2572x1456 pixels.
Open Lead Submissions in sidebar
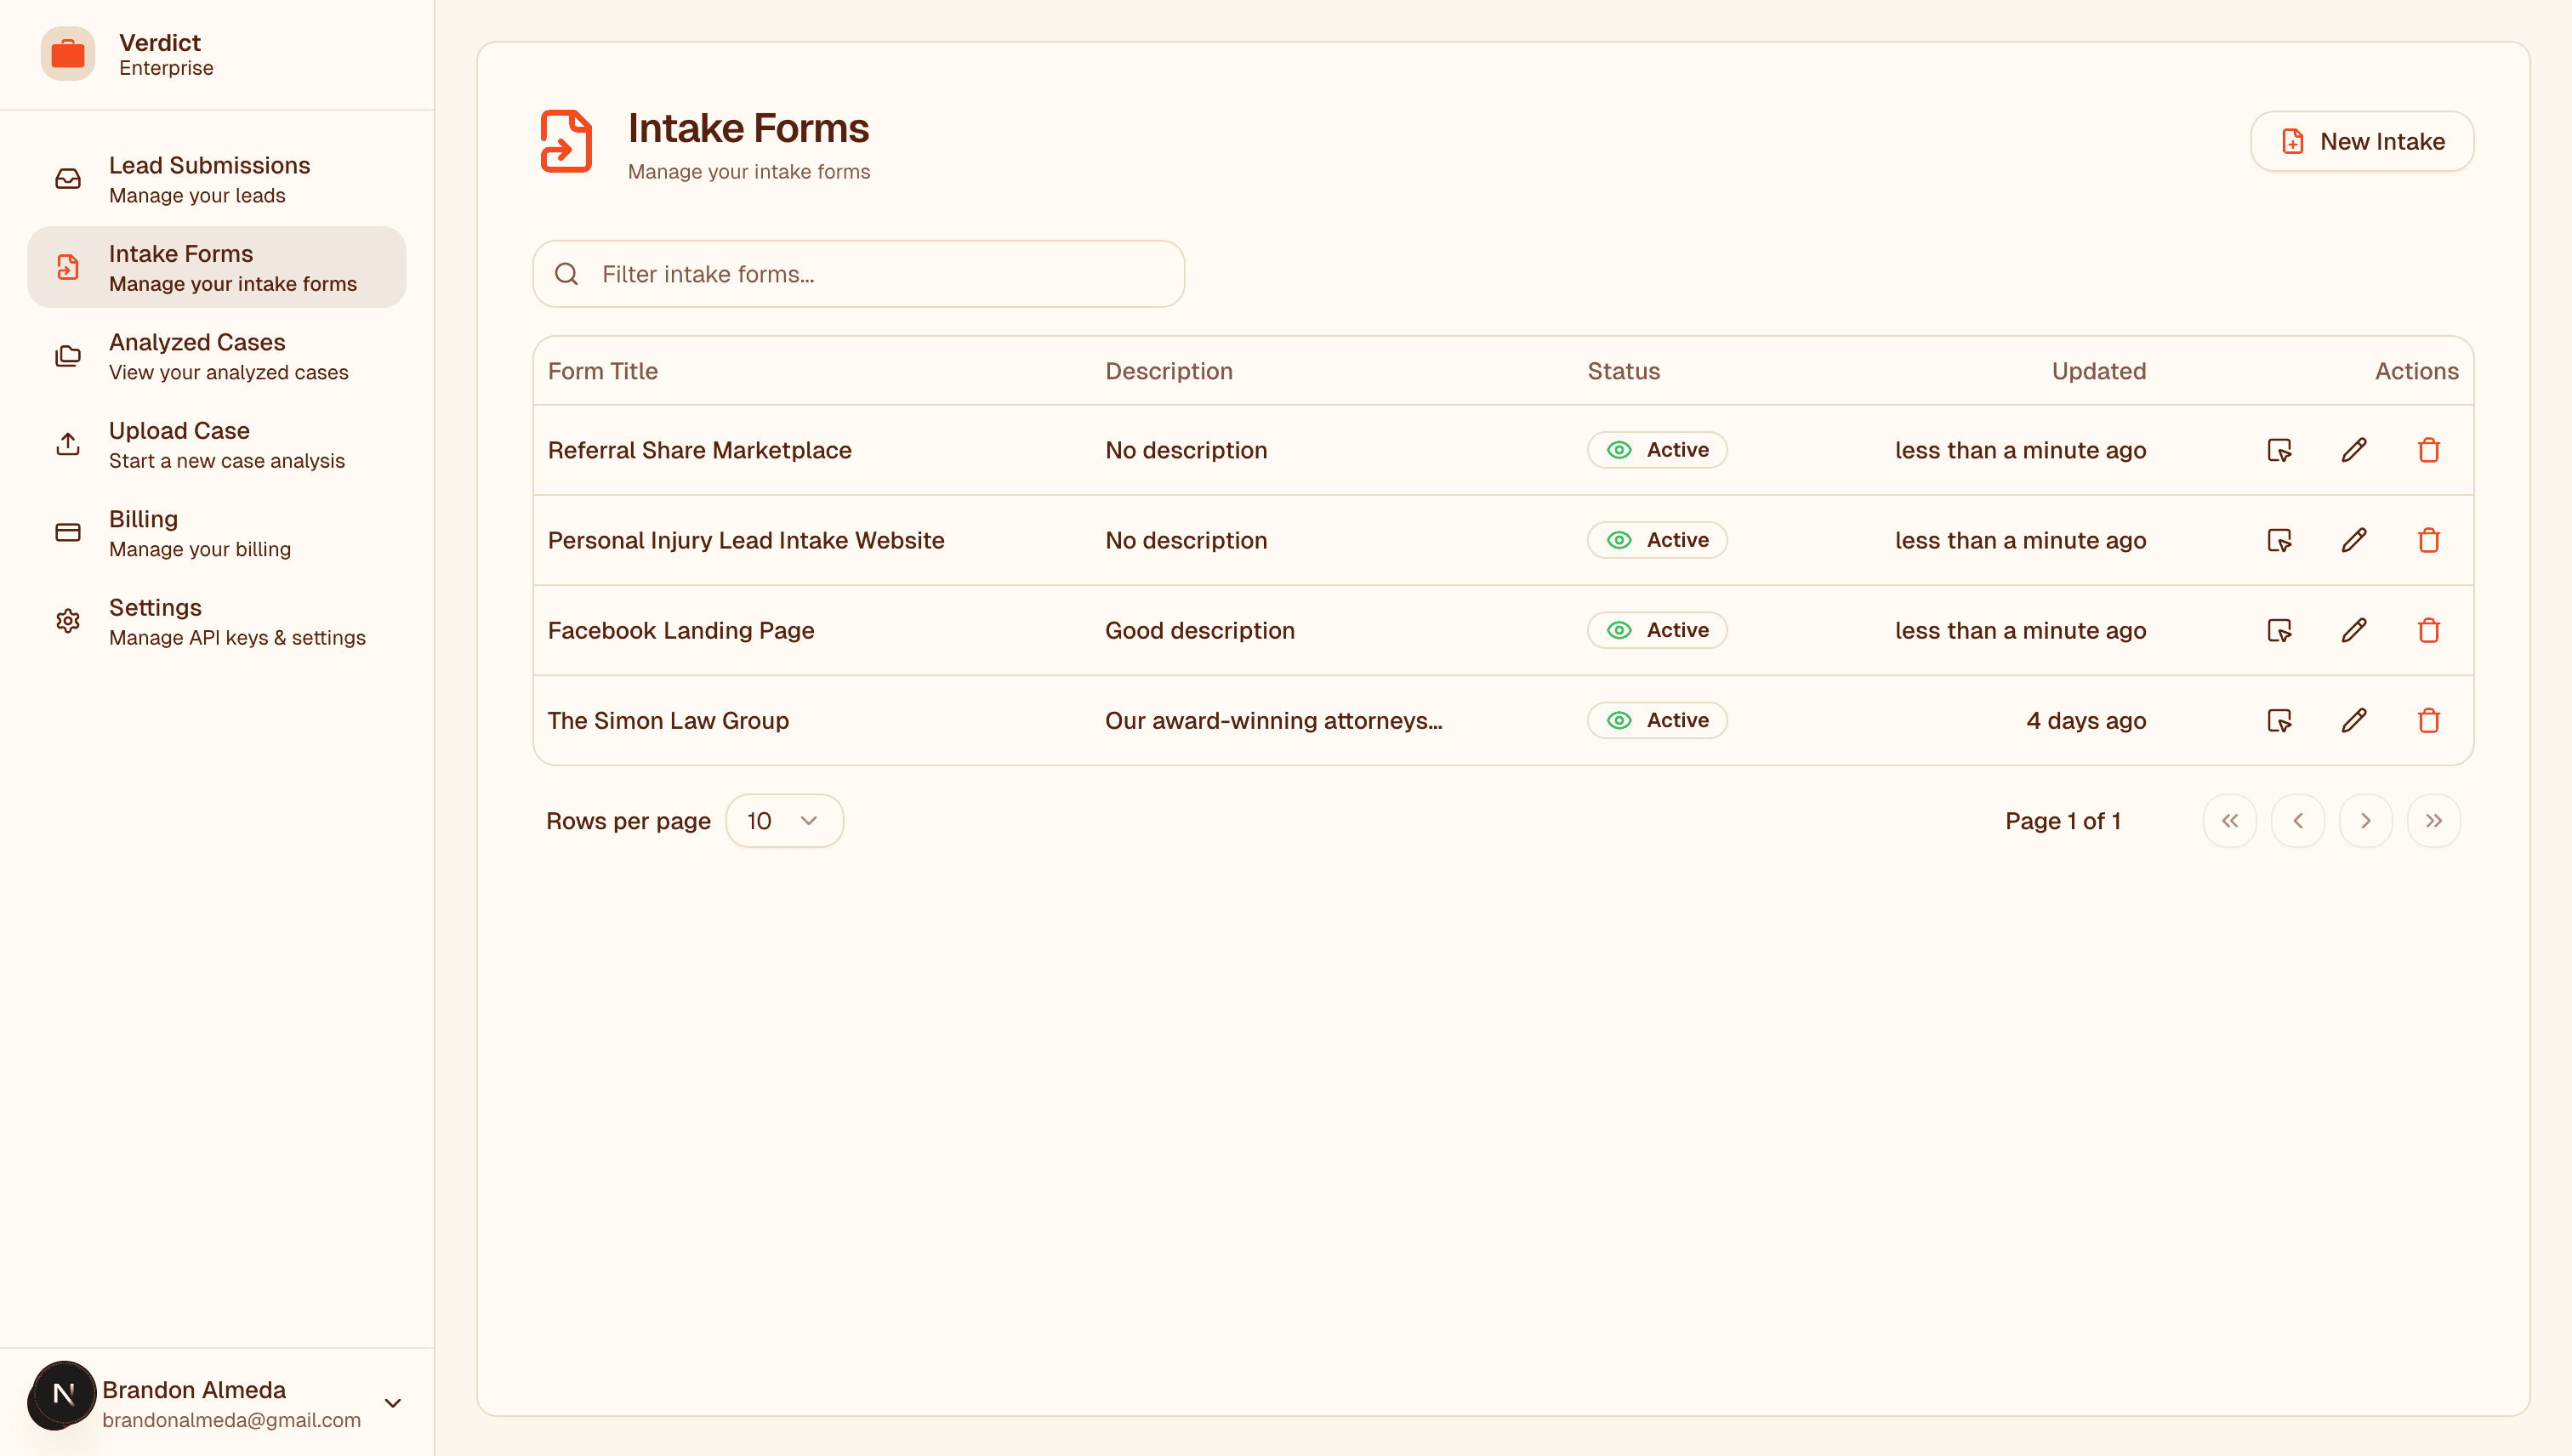coord(217,179)
